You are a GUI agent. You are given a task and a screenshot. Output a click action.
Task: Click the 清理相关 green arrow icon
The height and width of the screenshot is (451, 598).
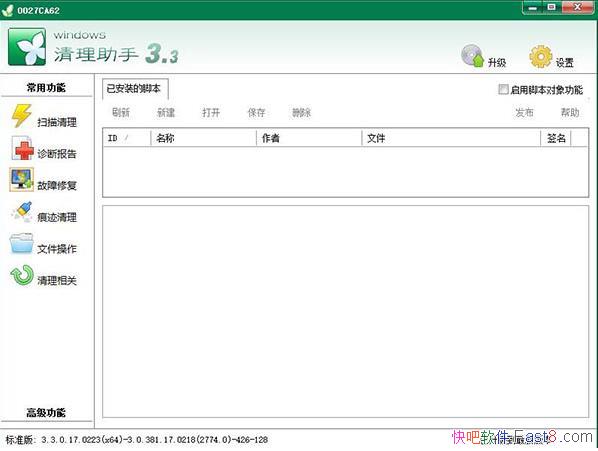[22, 275]
